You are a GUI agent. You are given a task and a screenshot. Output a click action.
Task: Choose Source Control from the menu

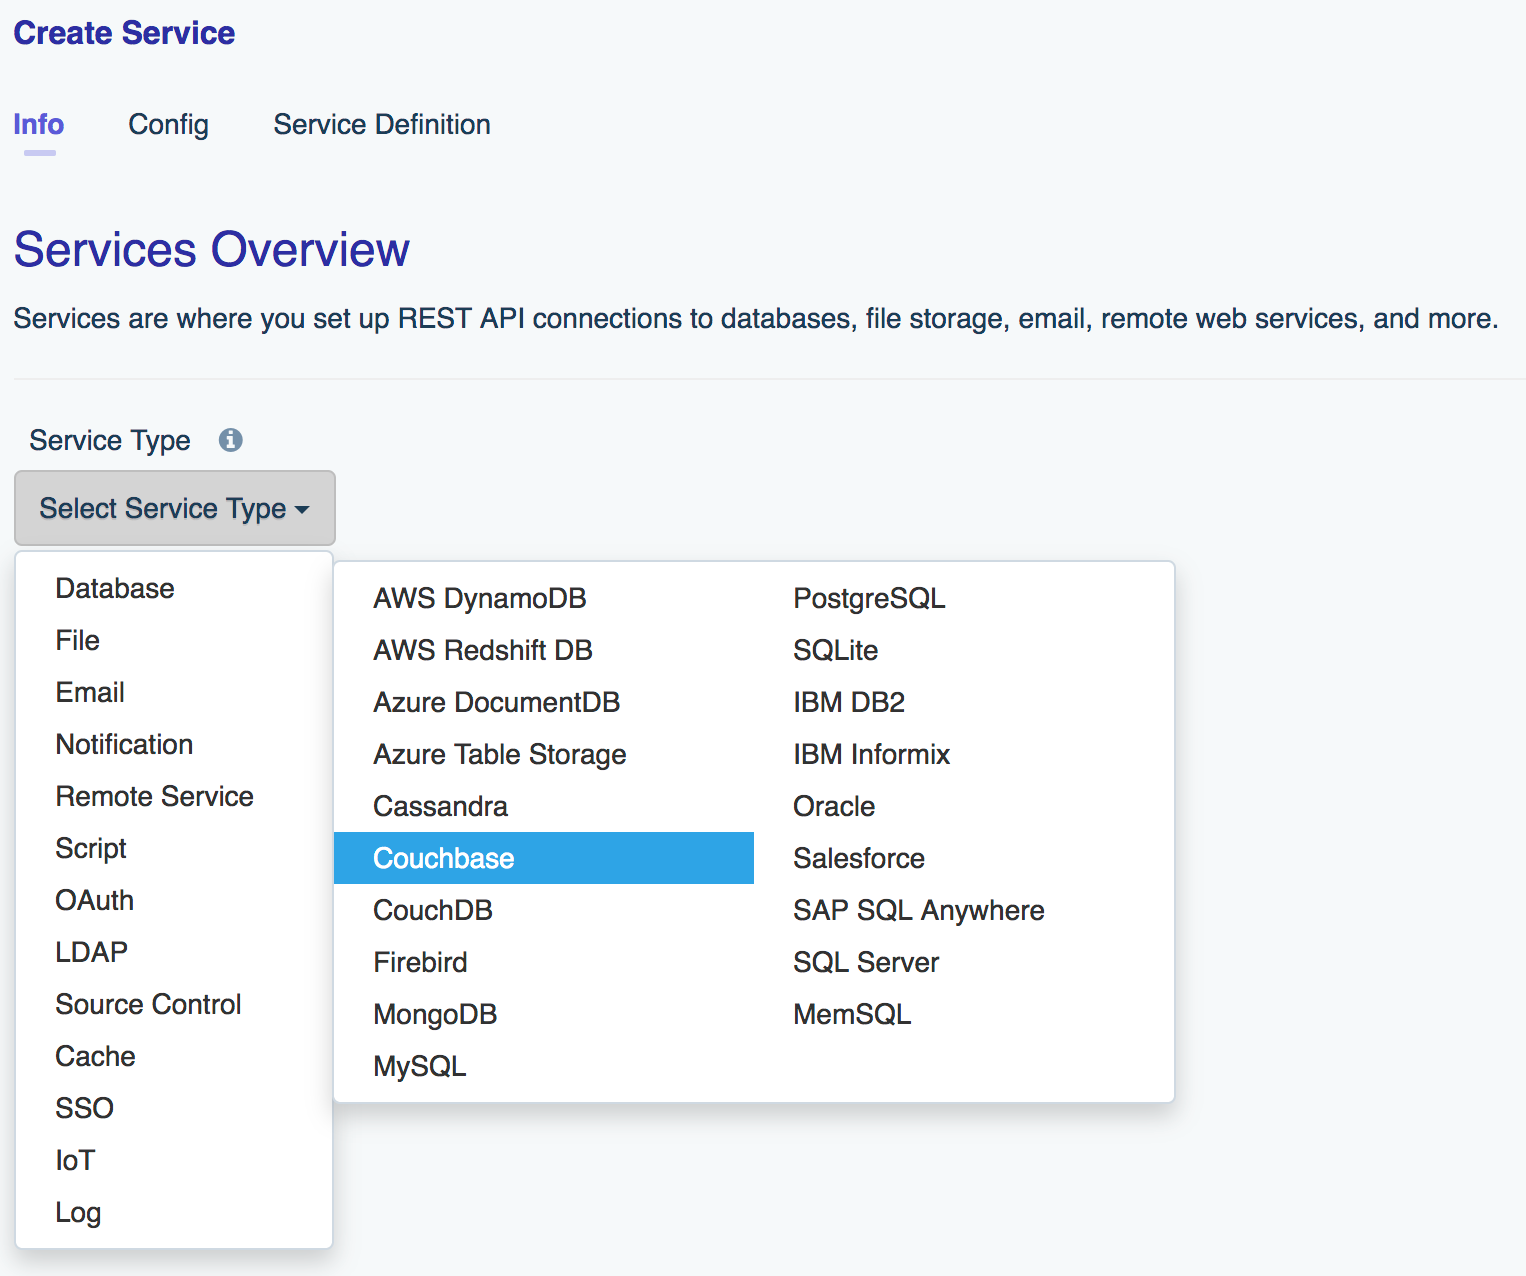click(174, 1004)
